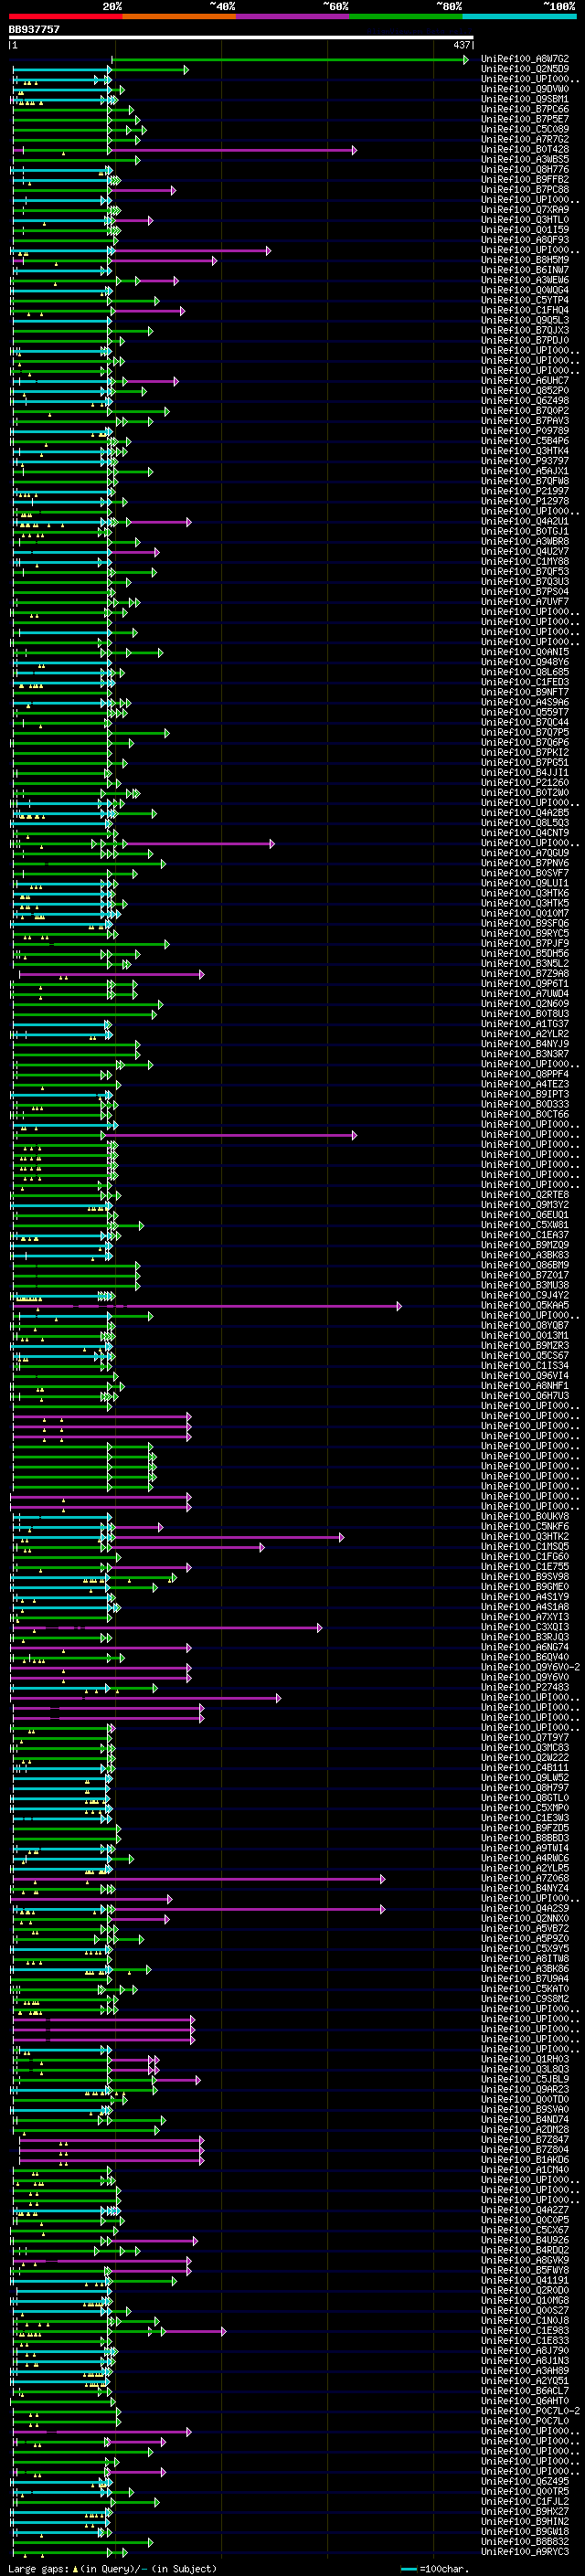
Task: Select the UniRef100_Q0ANI5 label
Action: point(525,652)
